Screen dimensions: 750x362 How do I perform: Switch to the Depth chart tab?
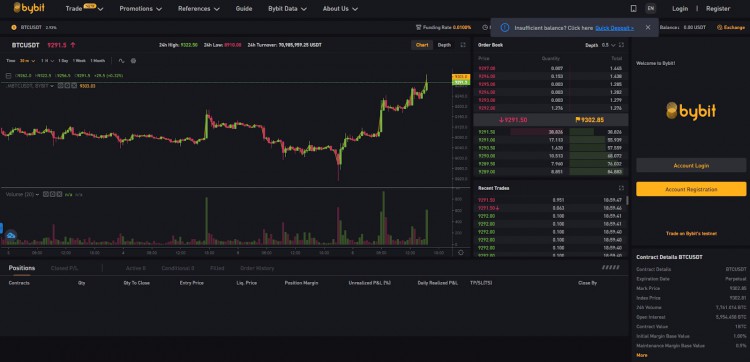tap(444, 45)
